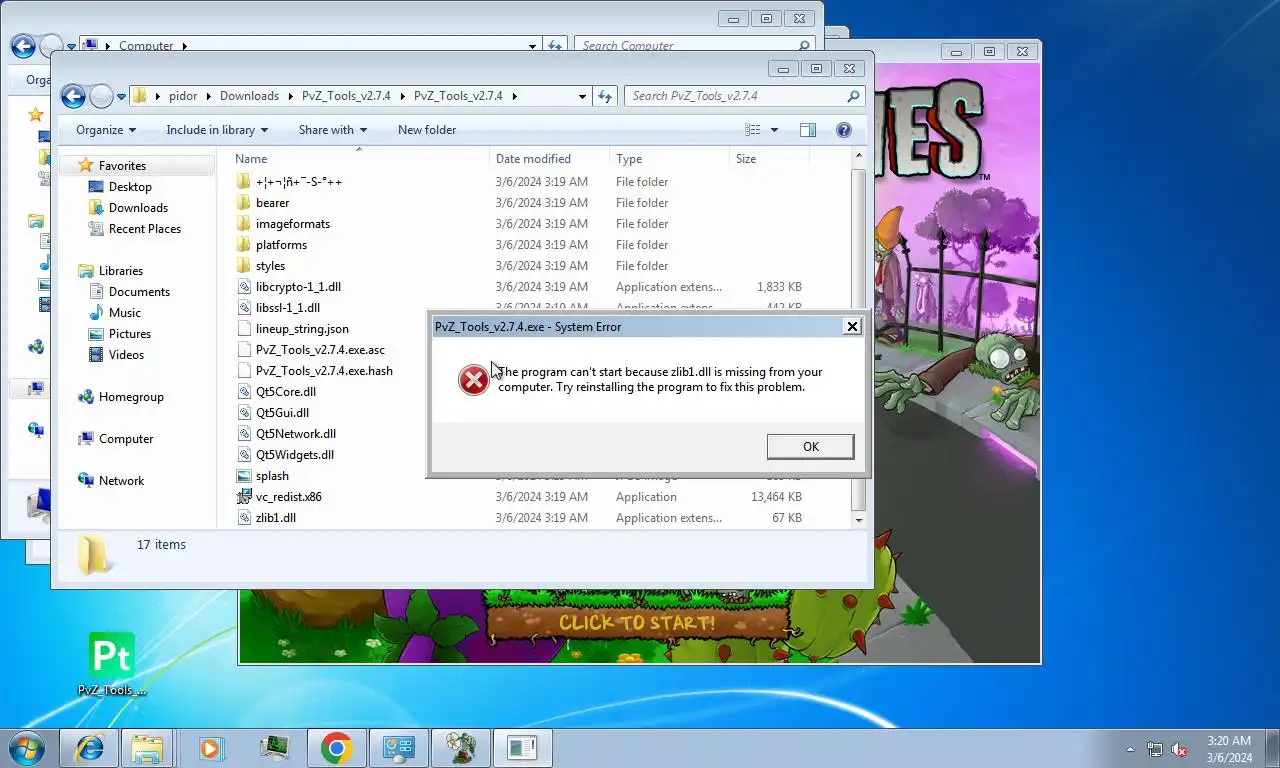Click the Change your view icon
The width and height of the screenshot is (1280, 768).
[x=753, y=130]
